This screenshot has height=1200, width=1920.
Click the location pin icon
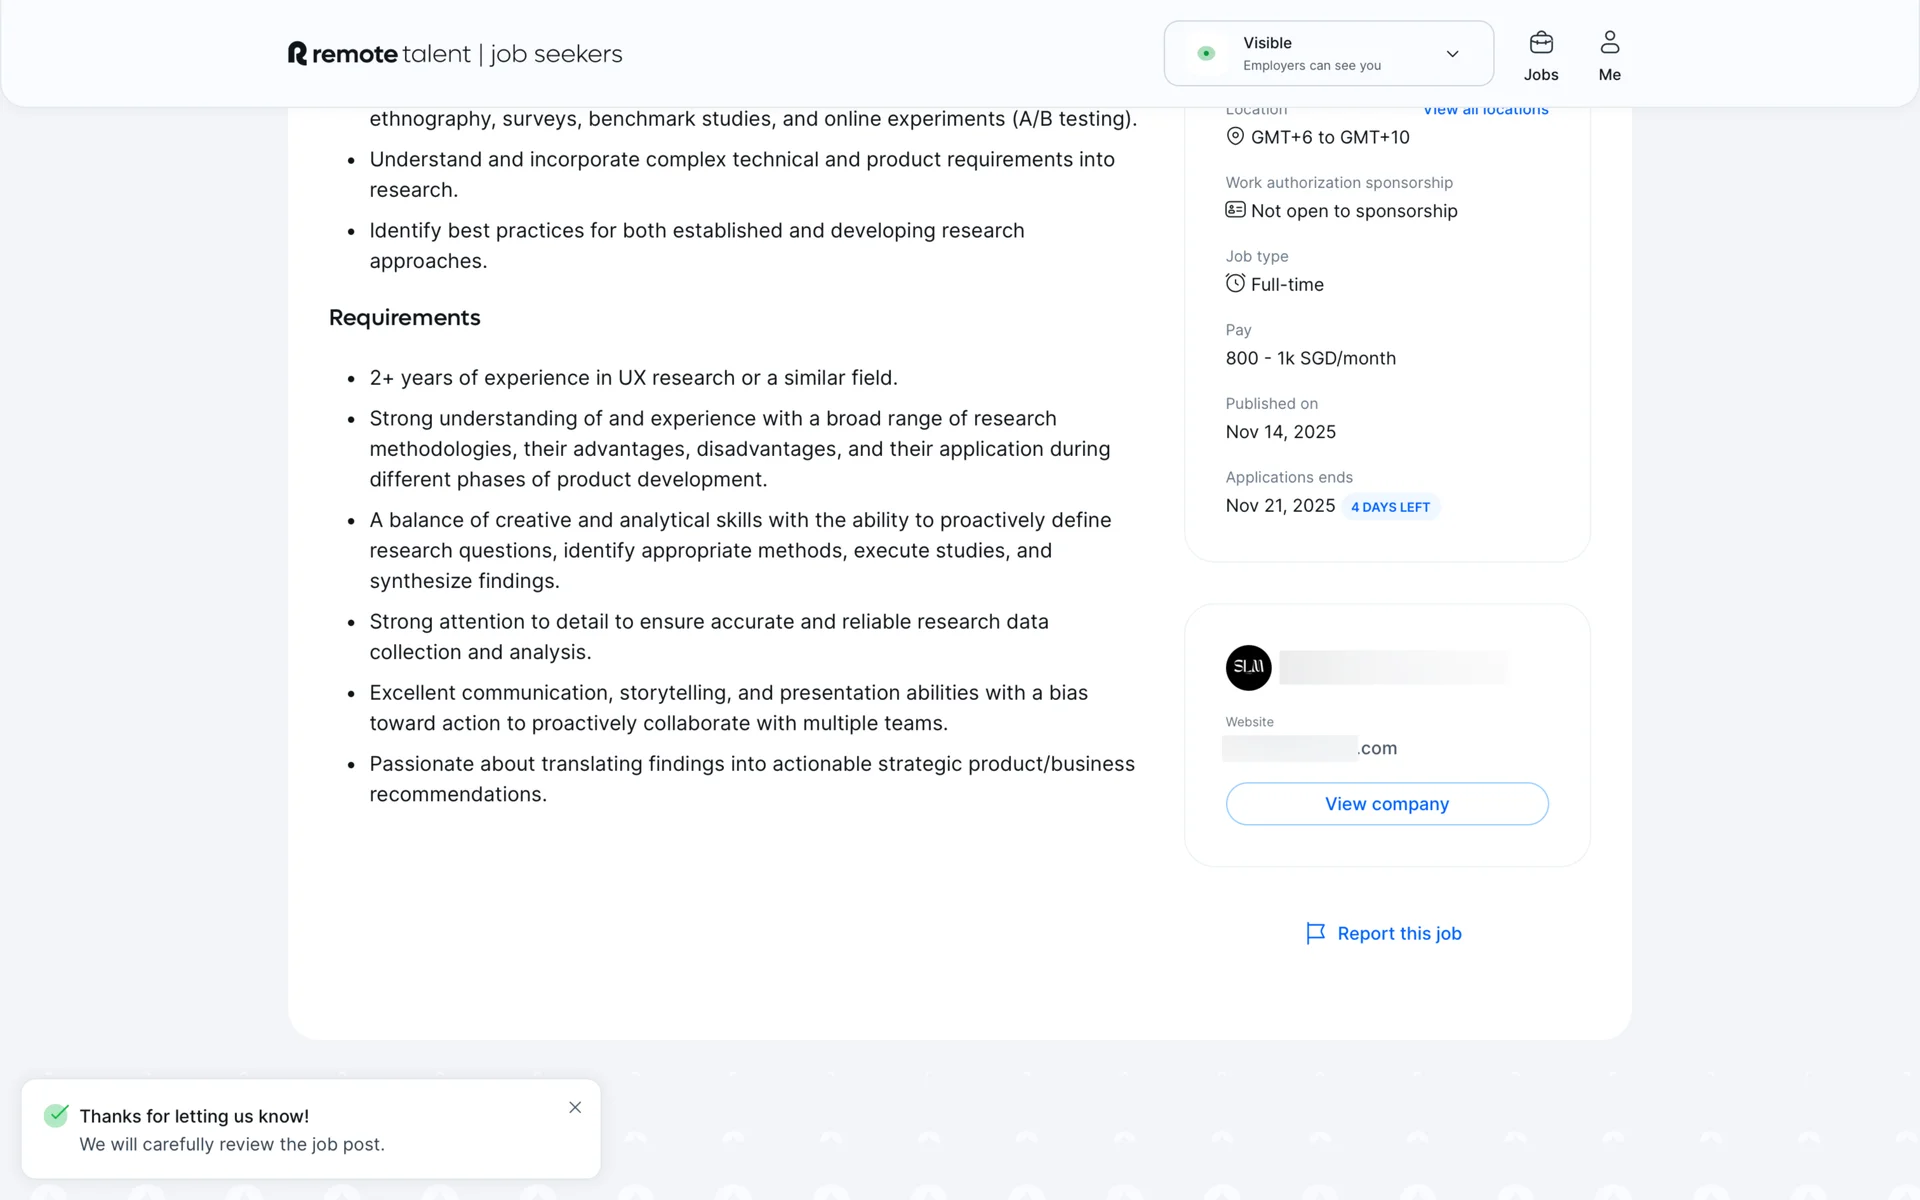[1235, 137]
